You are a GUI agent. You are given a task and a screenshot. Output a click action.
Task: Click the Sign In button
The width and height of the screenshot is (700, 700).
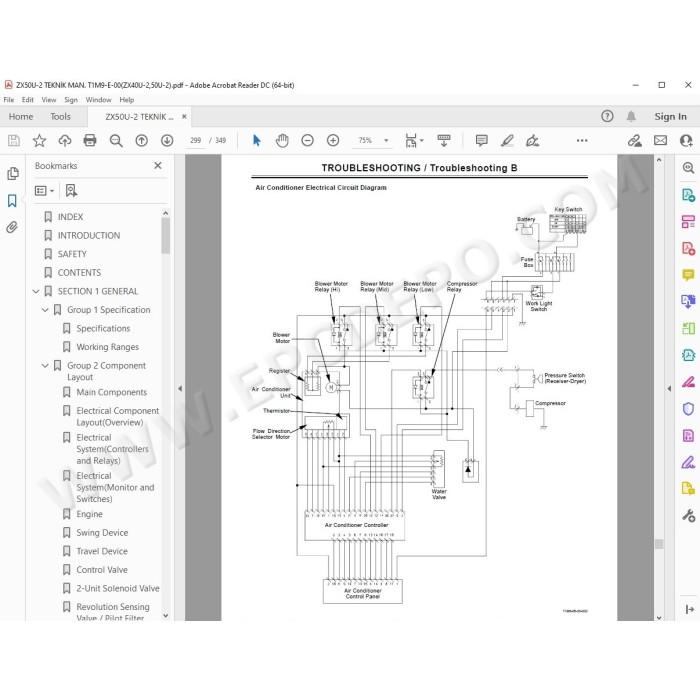[x=670, y=117]
